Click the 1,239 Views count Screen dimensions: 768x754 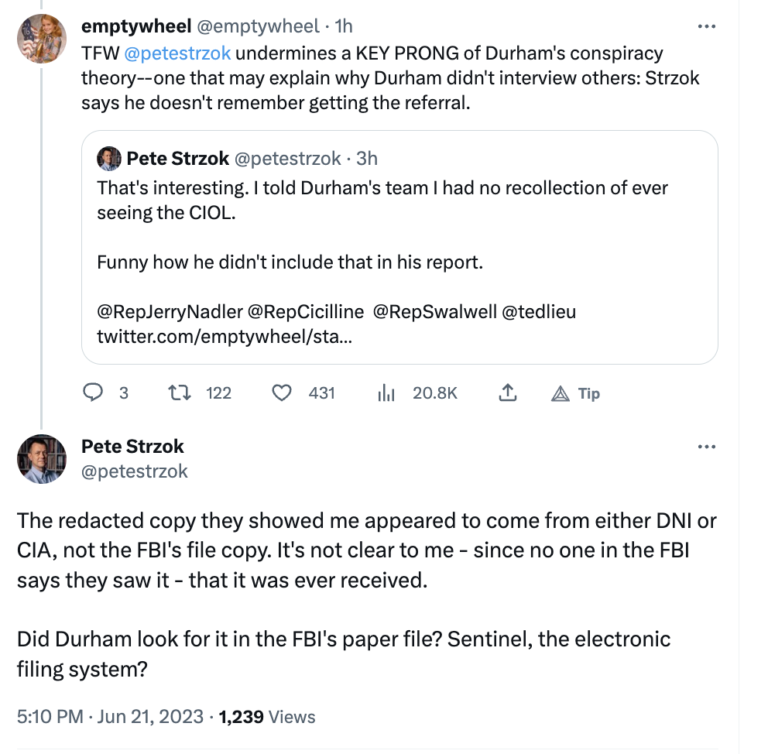(267, 716)
